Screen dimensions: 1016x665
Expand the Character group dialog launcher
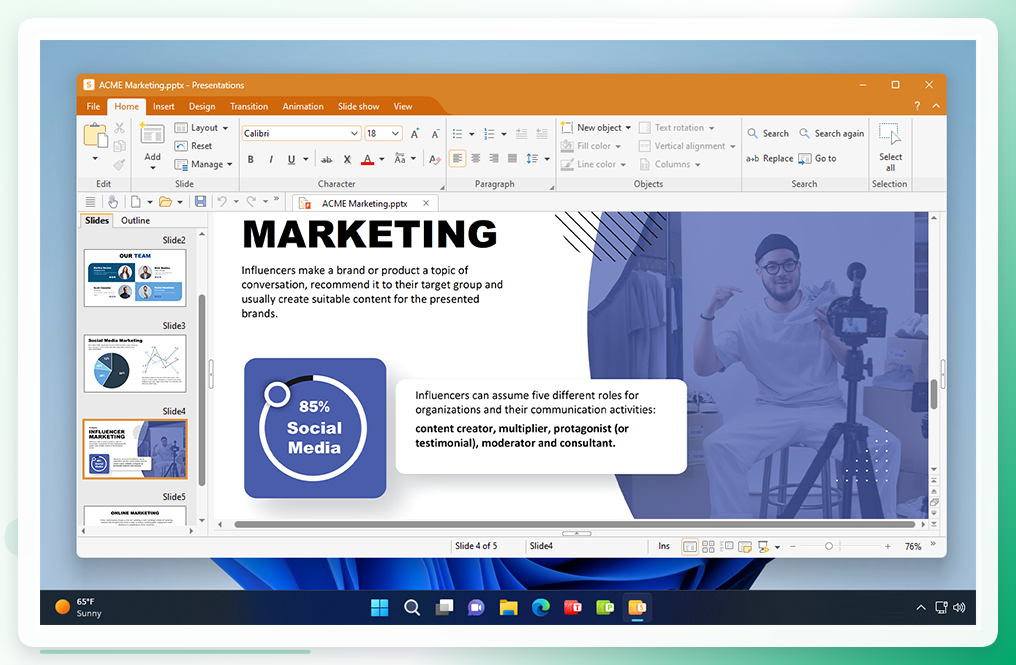[x=443, y=187]
